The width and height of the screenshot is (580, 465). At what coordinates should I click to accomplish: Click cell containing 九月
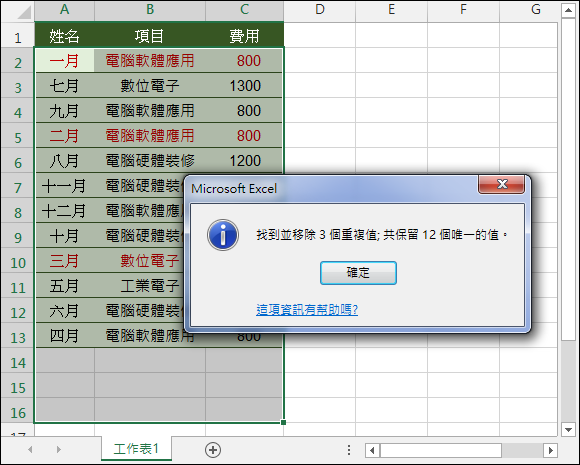pos(64,111)
